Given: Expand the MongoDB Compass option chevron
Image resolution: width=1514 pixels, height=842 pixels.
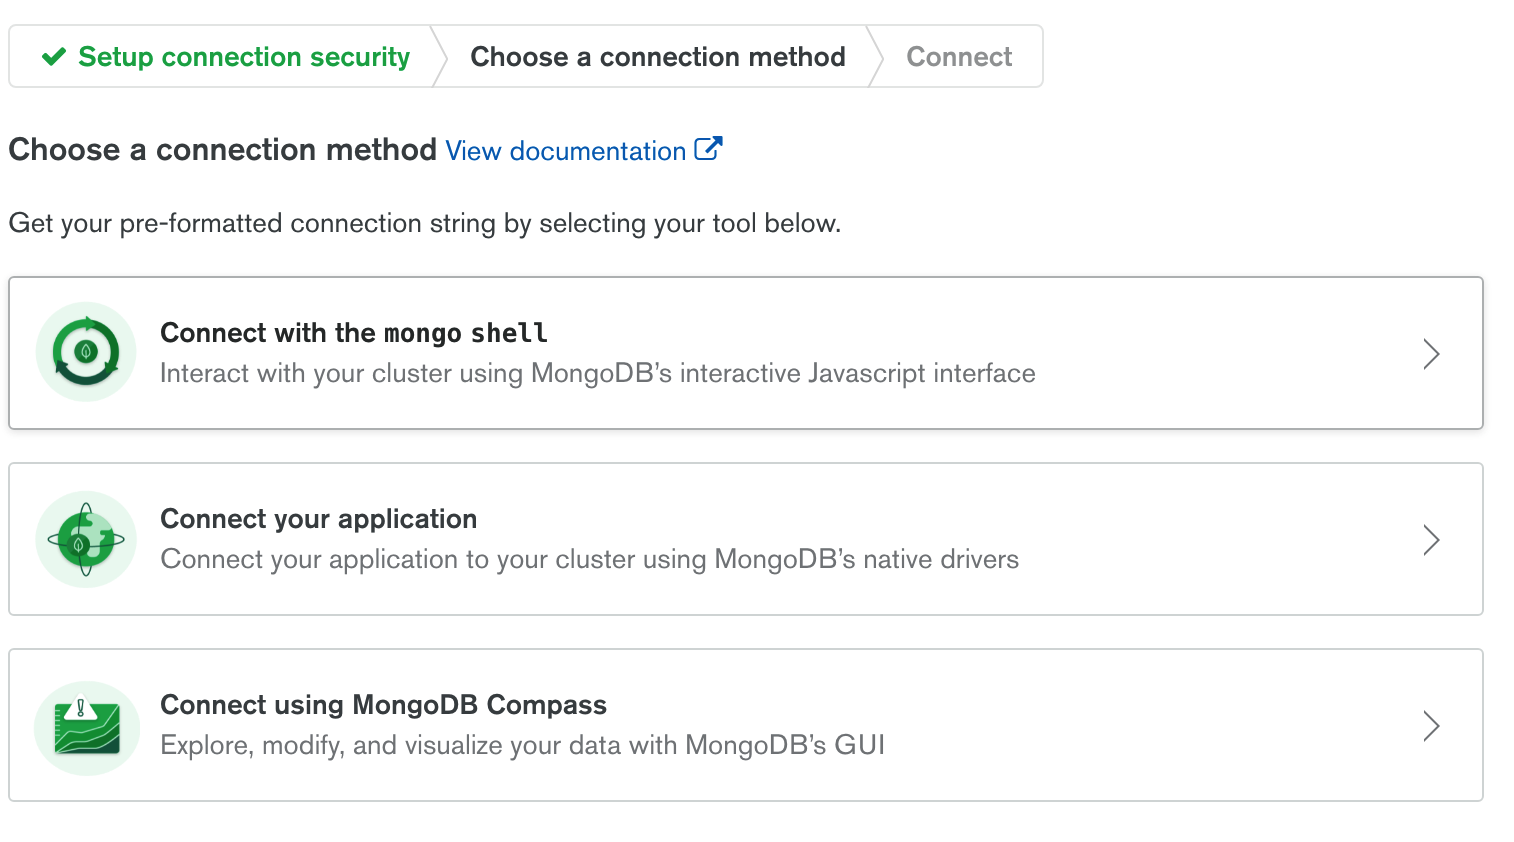Looking at the screenshot, I should point(1431,726).
